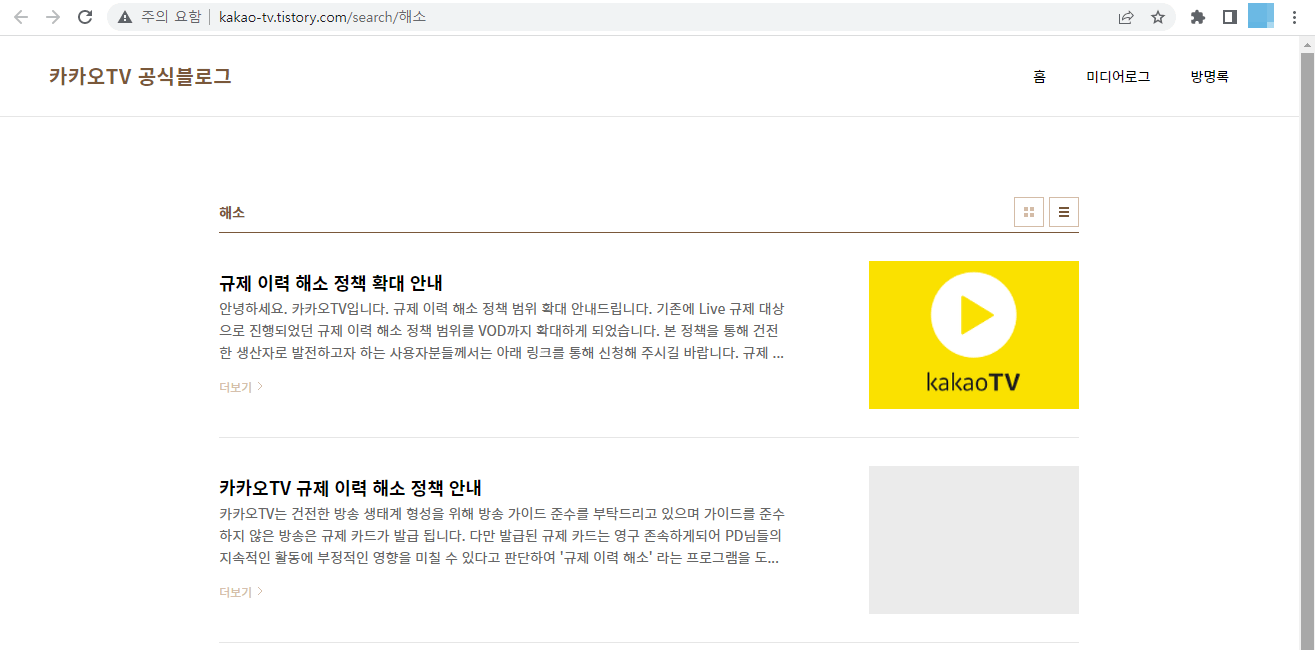Click the kakaoTV video thumbnail image
The height and width of the screenshot is (650, 1315).
click(973, 334)
